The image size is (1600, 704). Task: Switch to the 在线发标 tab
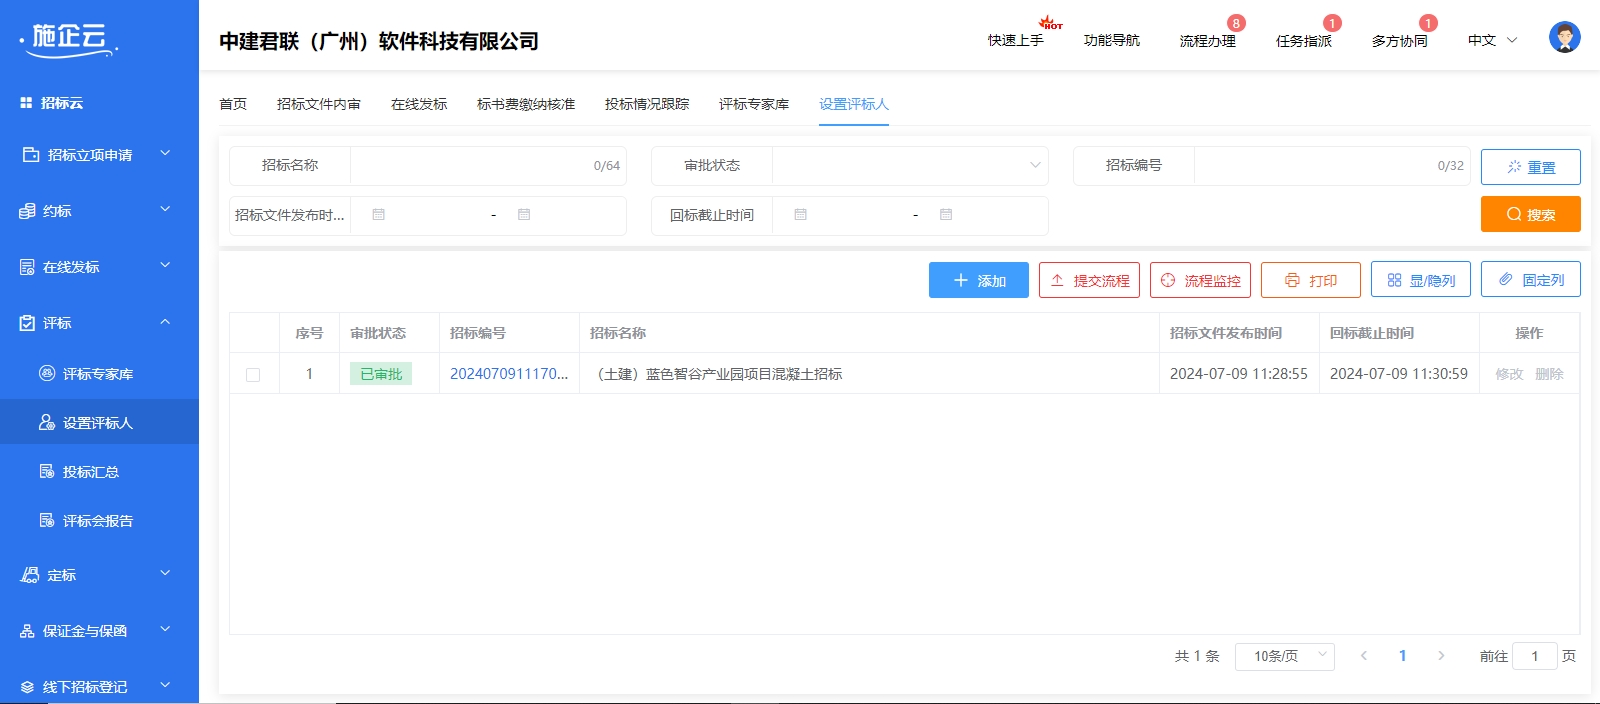(x=419, y=104)
